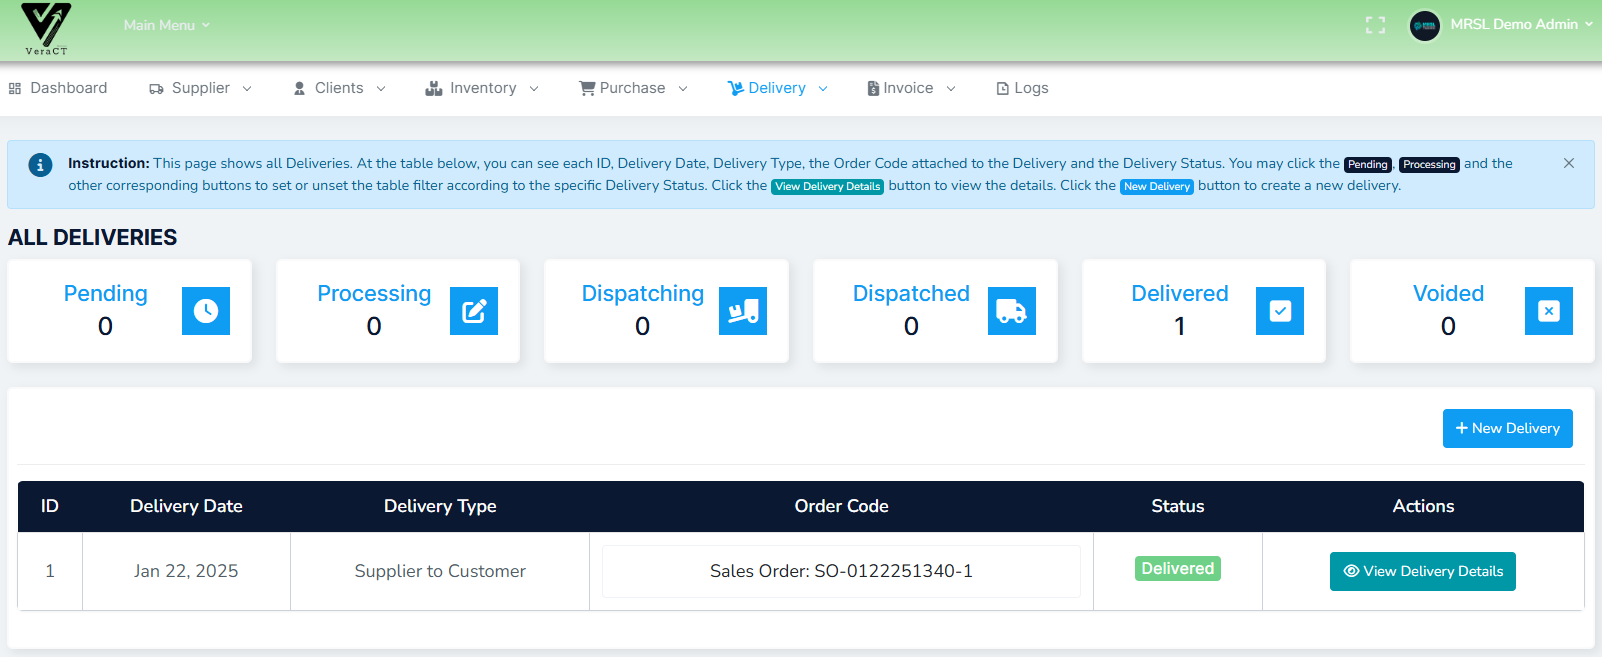
Task: Click the MRSL Demo Admin avatar
Action: [x=1425, y=26]
